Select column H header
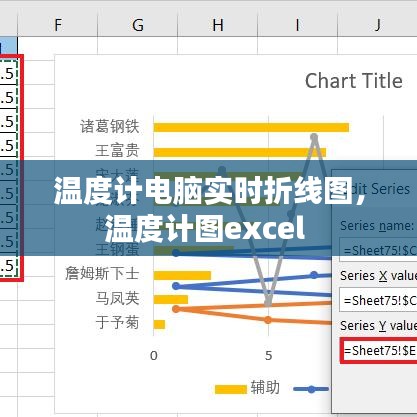 tap(218, 25)
